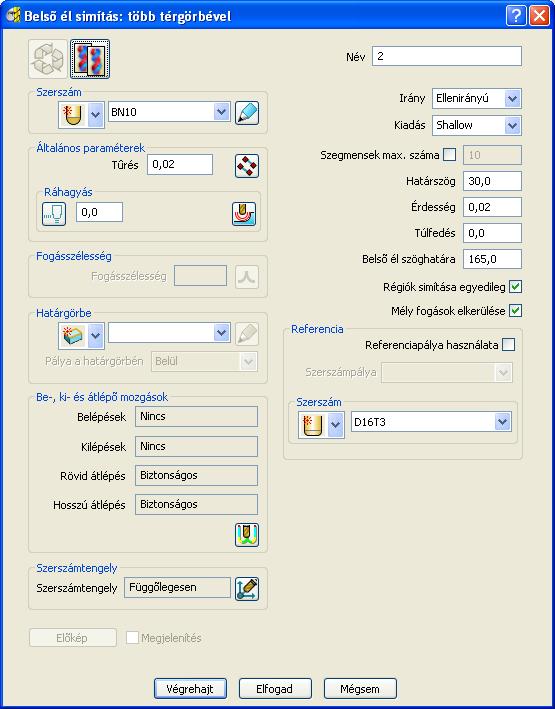The image size is (555, 709).
Task: Click the copy toolpath icon near top
Action: 90,59
